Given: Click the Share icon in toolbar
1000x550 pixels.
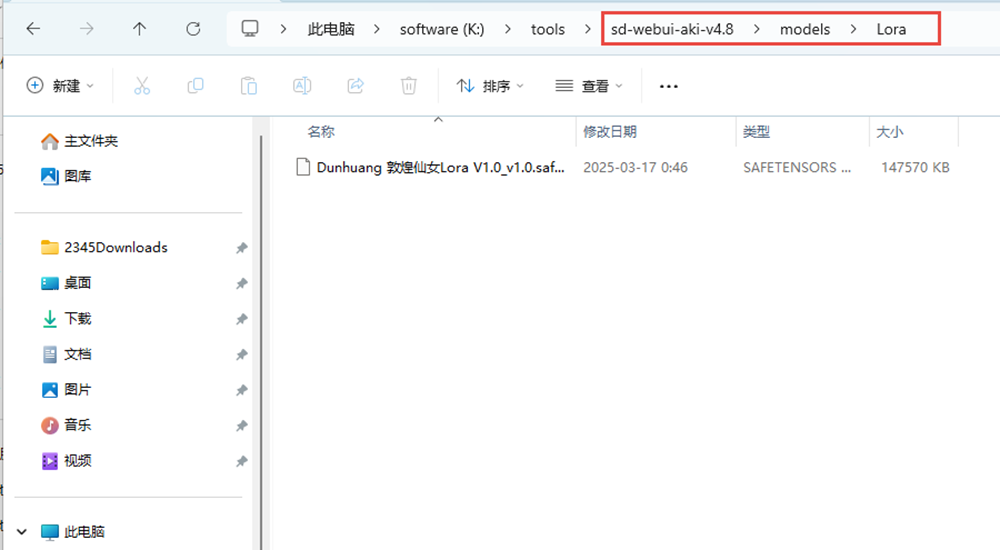Looking at the screenshot, I should [355, 85].
